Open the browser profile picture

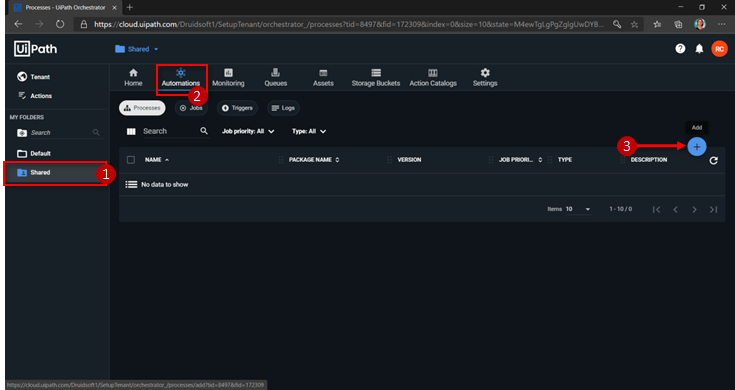[700, 24]
